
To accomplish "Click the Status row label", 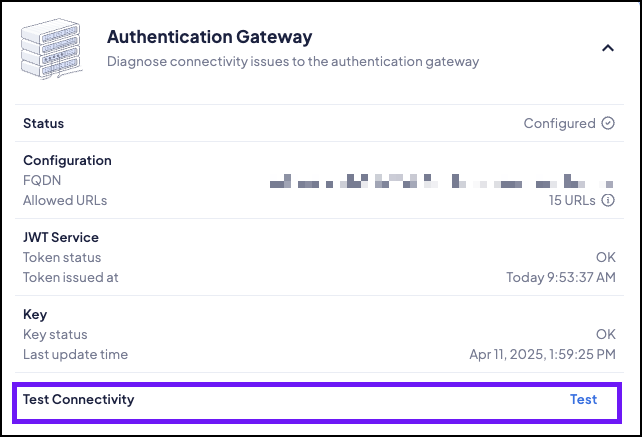I will 43,124.
